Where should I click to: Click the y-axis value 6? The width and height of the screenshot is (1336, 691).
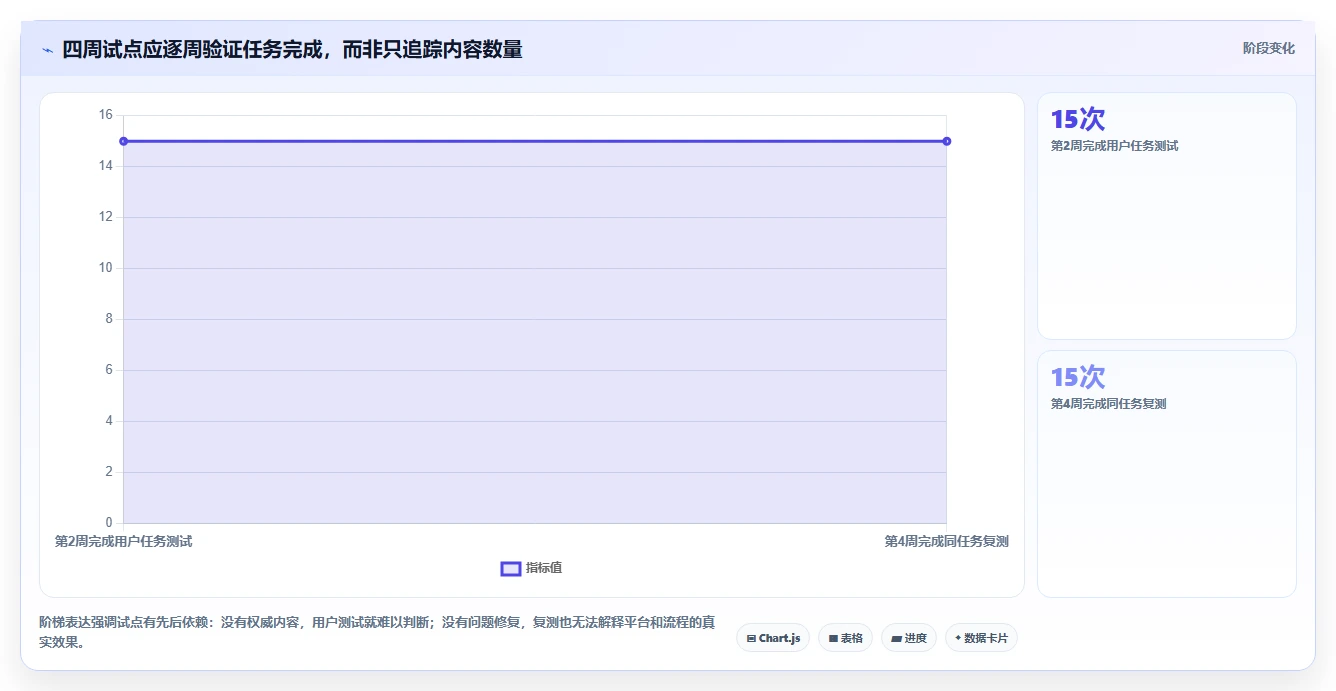coord(109,370)
